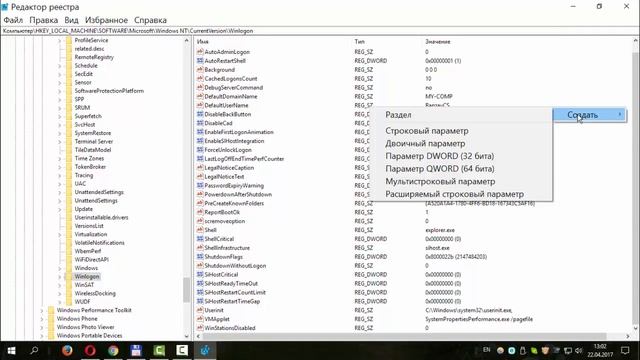Click the floppy disk icon on the taskbar
Viewport: 640px width, 360px height.
point(136,350)
